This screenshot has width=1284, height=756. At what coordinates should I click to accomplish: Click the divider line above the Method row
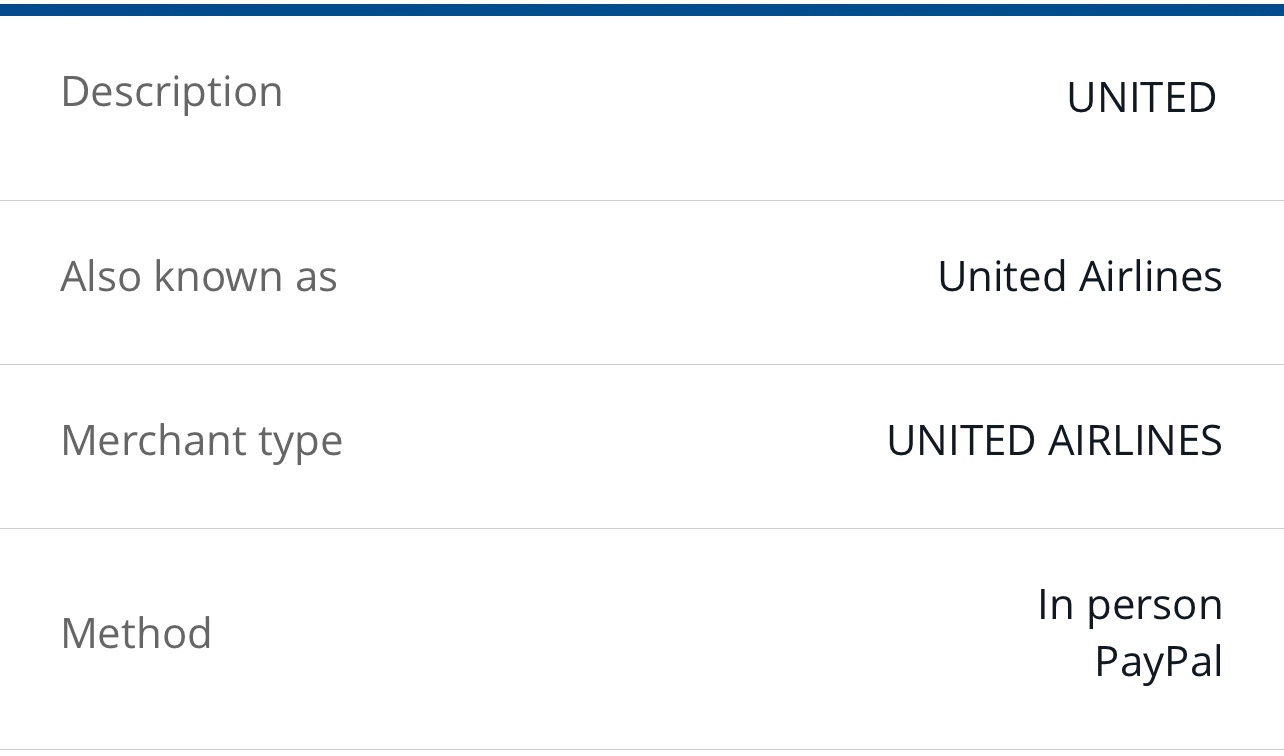pyautogui.click(x=642, y=528)
